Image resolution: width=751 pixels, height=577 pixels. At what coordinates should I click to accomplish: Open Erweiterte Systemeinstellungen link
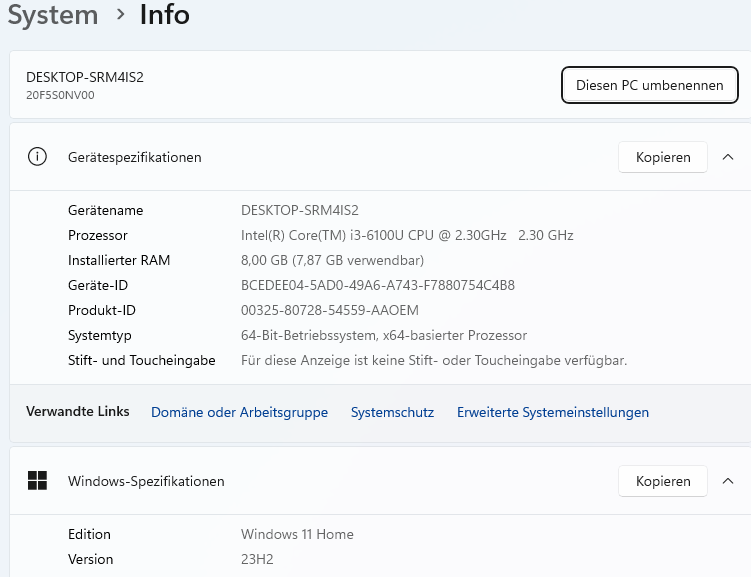tap(553, 412)
